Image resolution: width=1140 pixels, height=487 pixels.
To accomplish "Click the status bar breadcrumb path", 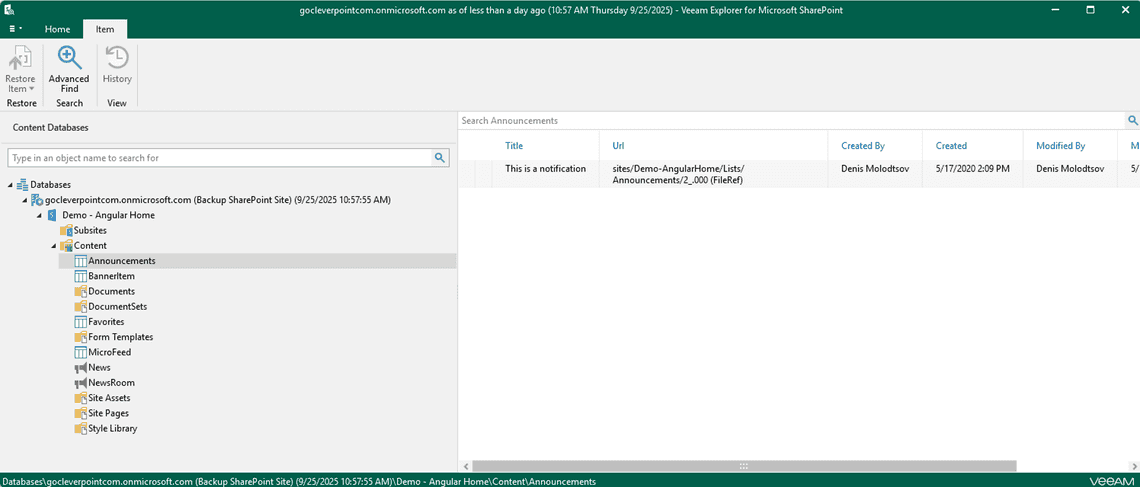I will [300, 481].
